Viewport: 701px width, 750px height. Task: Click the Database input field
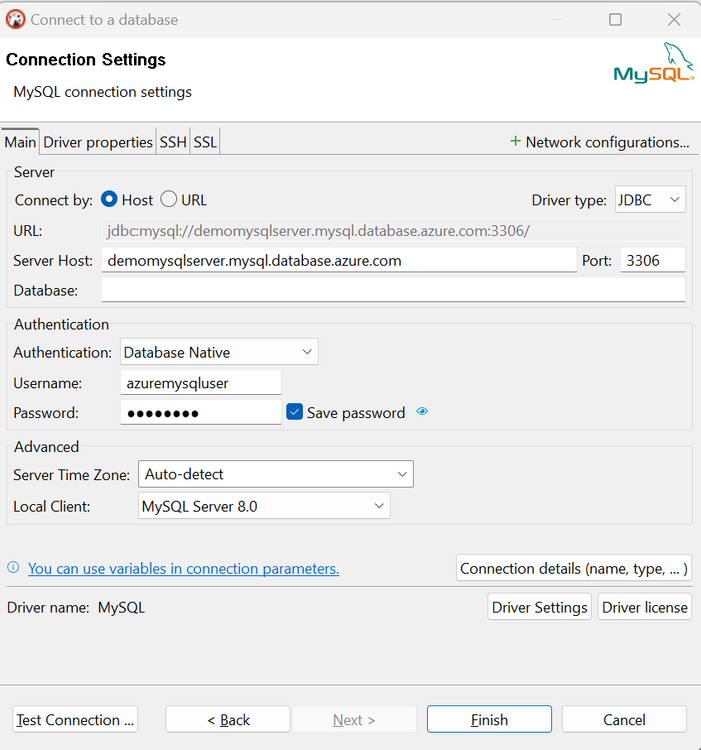pyautogui.click(x=393, y=290)
